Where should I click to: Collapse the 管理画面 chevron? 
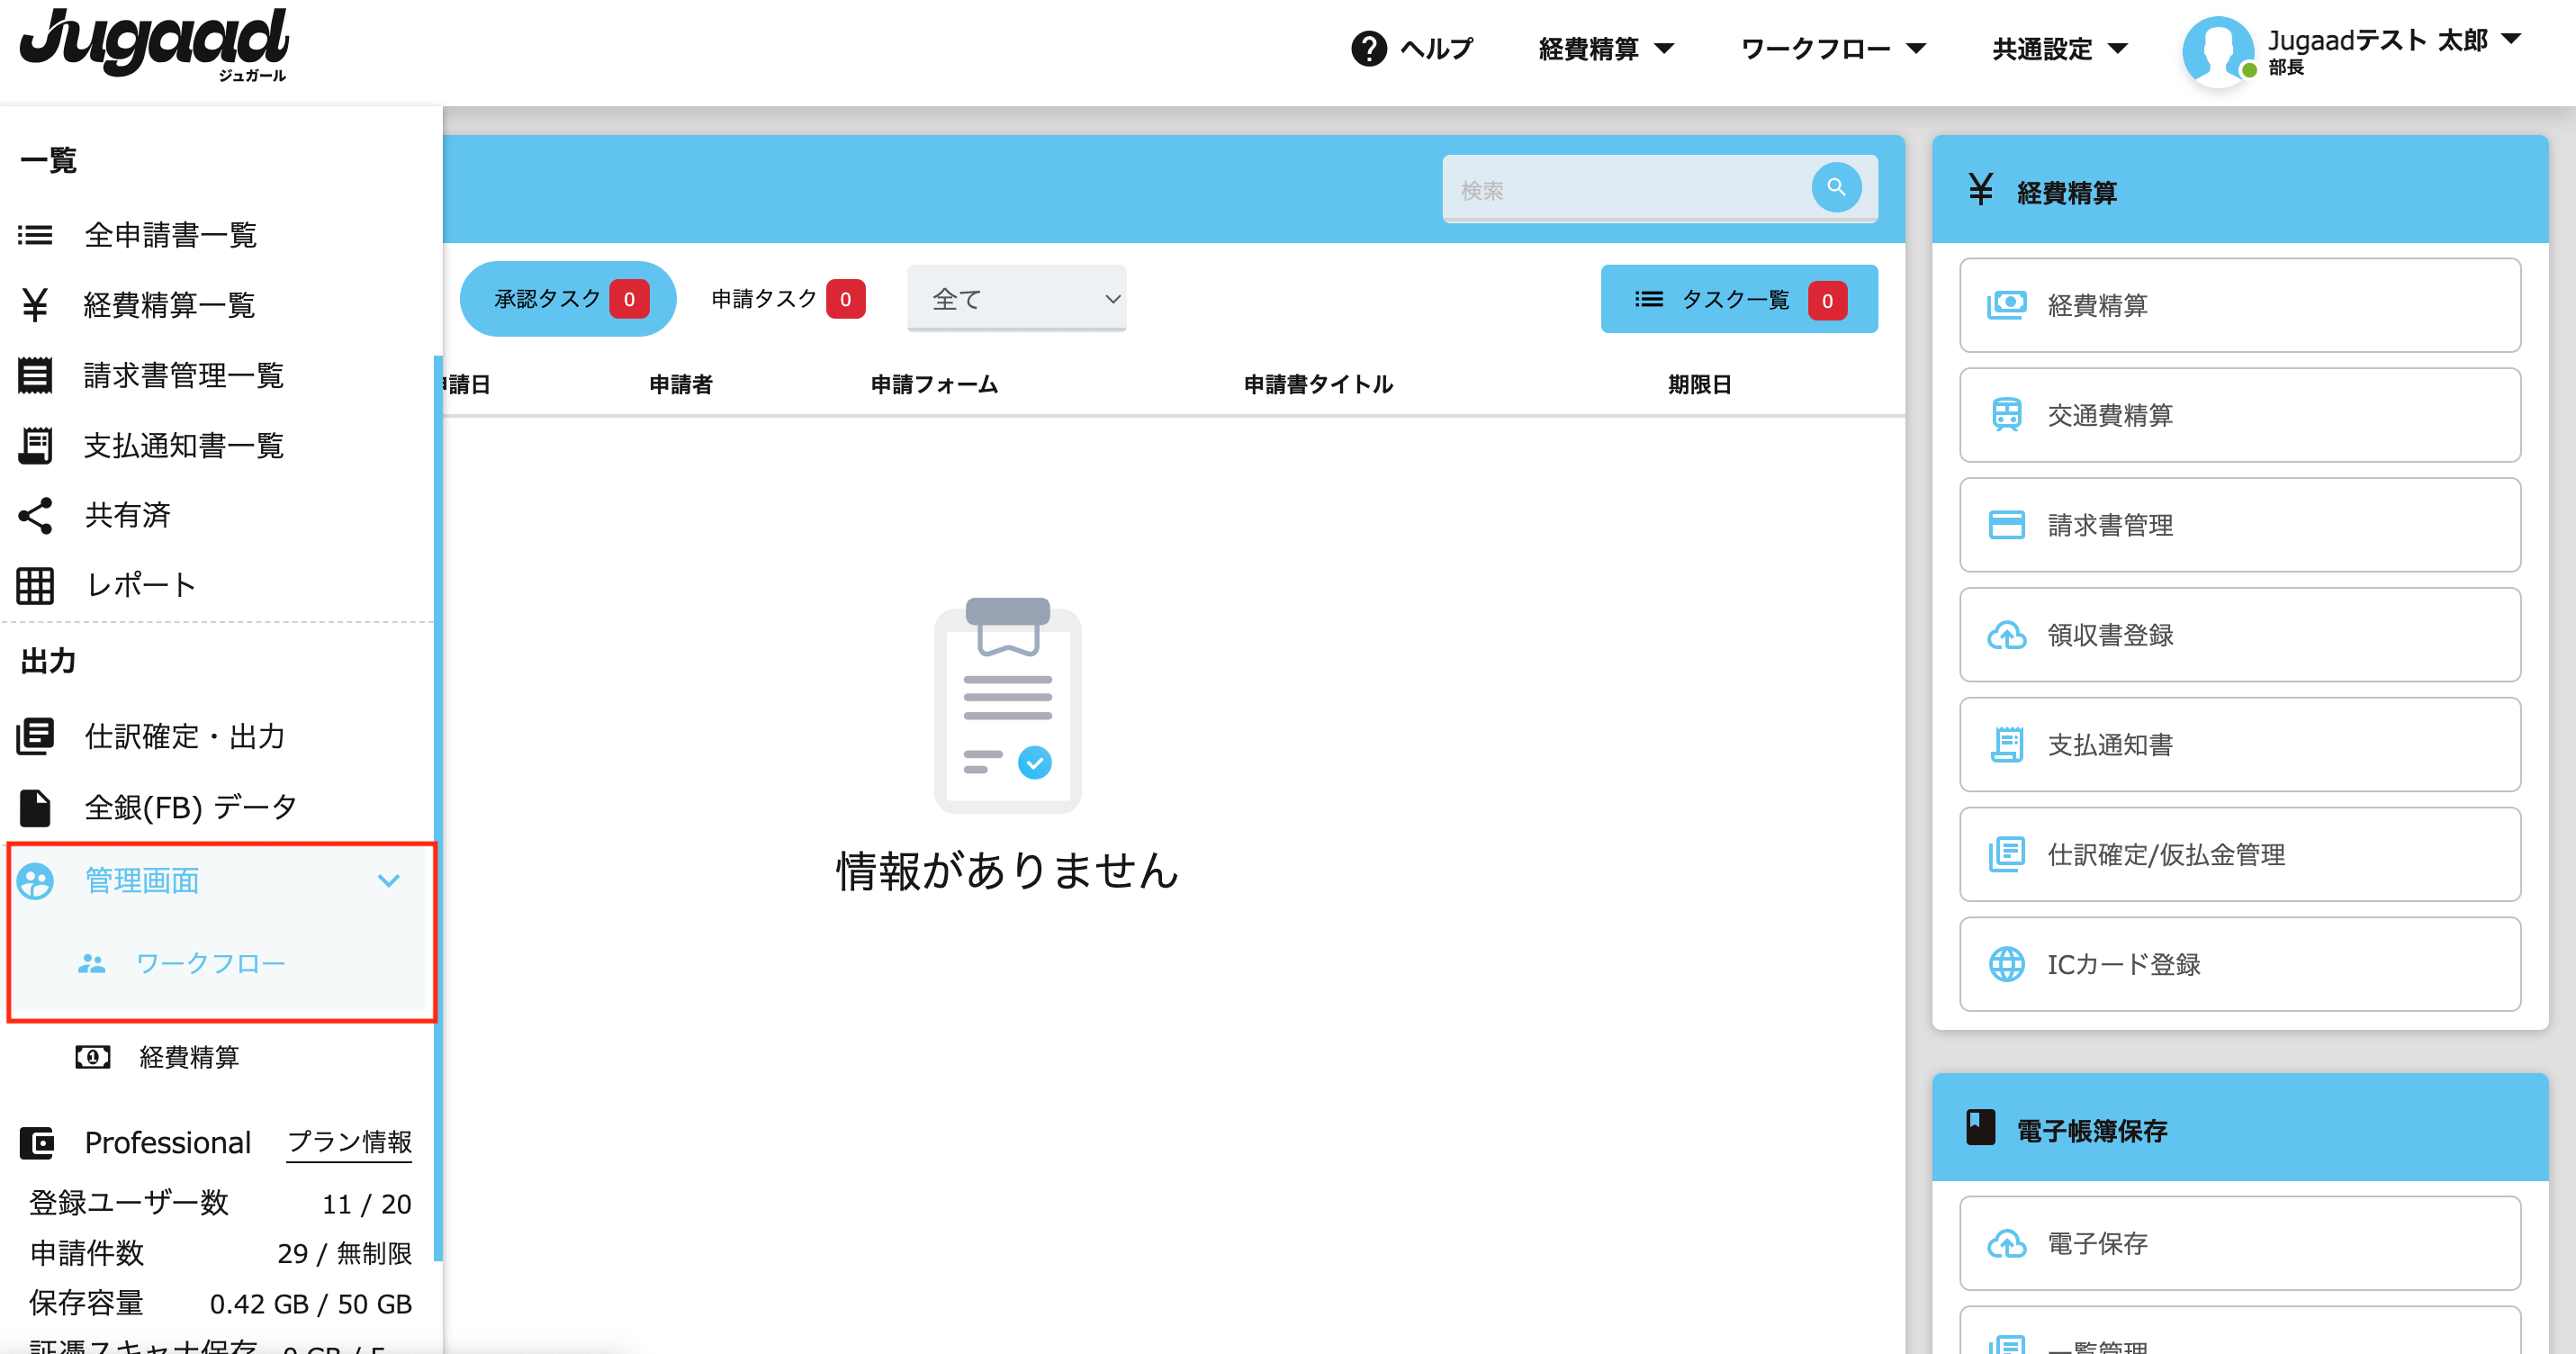tap(388, 881)
